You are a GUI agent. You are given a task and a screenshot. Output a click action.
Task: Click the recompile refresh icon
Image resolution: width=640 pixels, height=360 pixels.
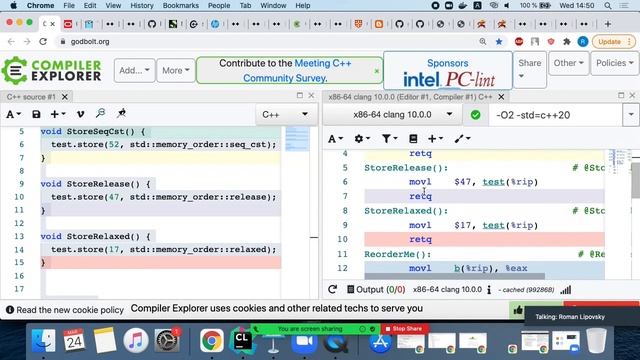[333, 289]
